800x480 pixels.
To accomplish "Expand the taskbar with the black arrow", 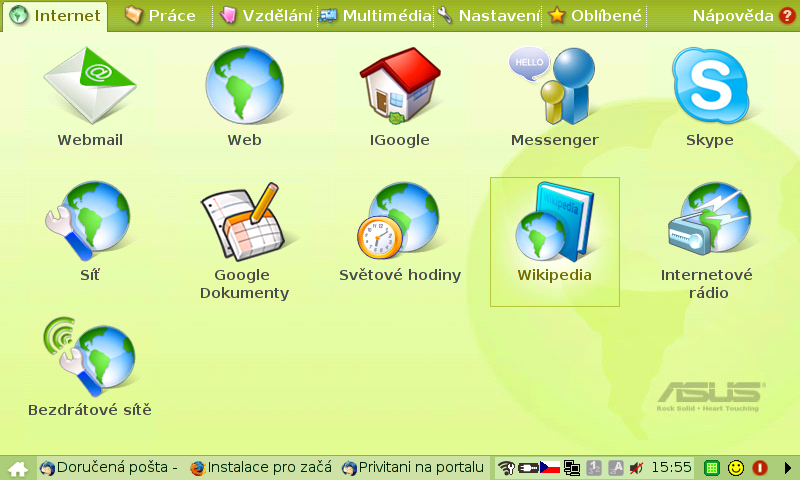I will pyautogui.click(x=787, y=468).
